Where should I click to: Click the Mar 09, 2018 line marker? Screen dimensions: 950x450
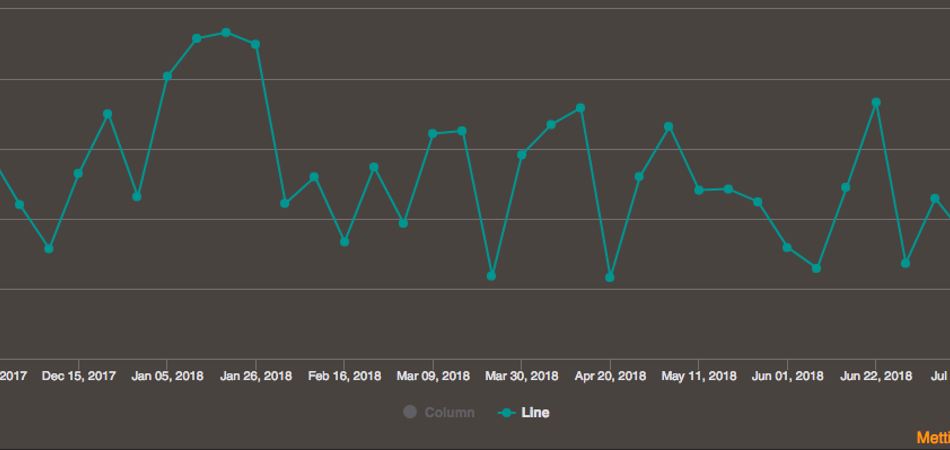tap(433, 133)
